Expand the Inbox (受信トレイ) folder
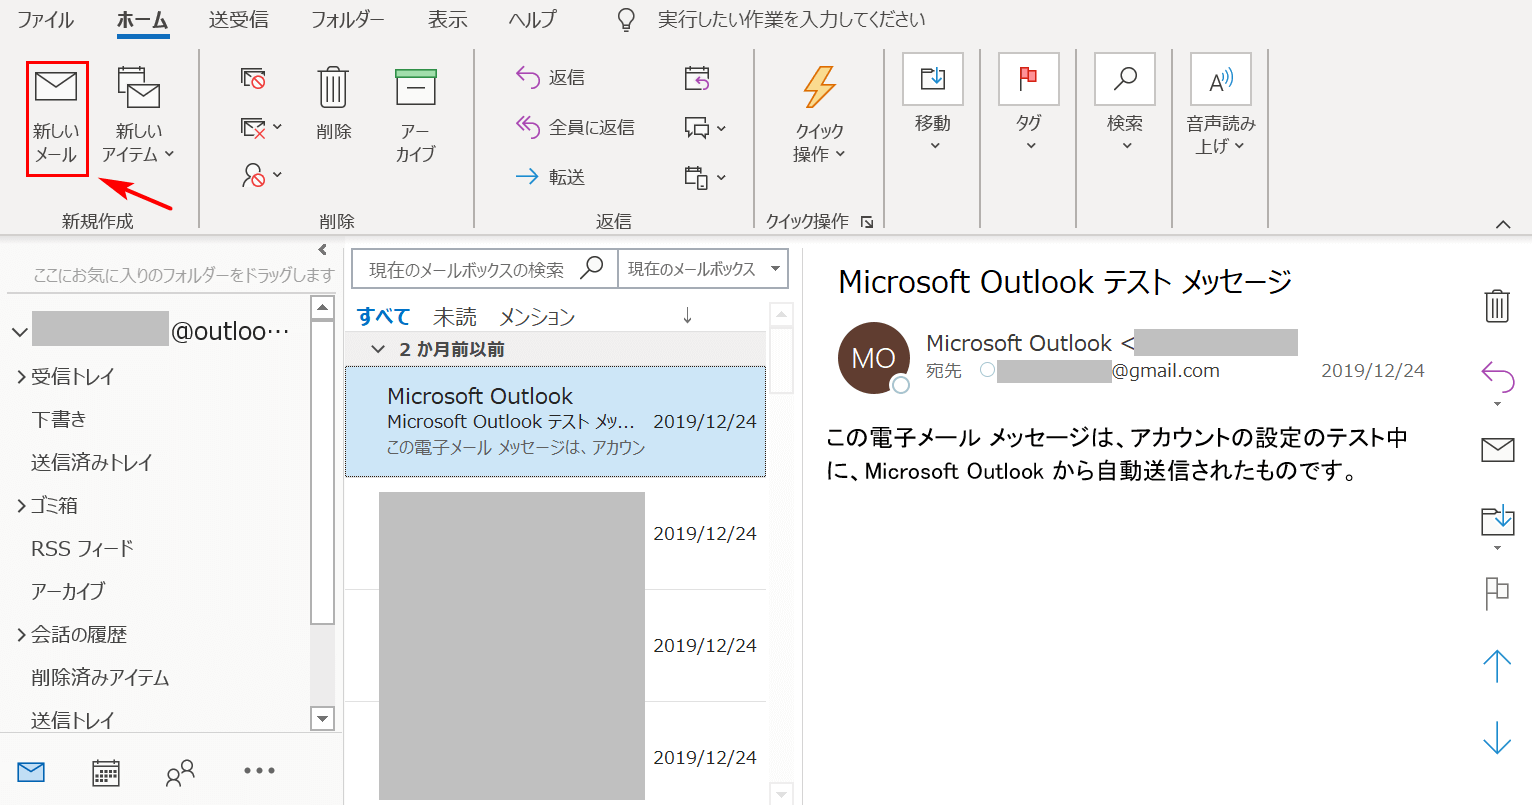Screen dimensions: 1532x805 pos(21,377)
